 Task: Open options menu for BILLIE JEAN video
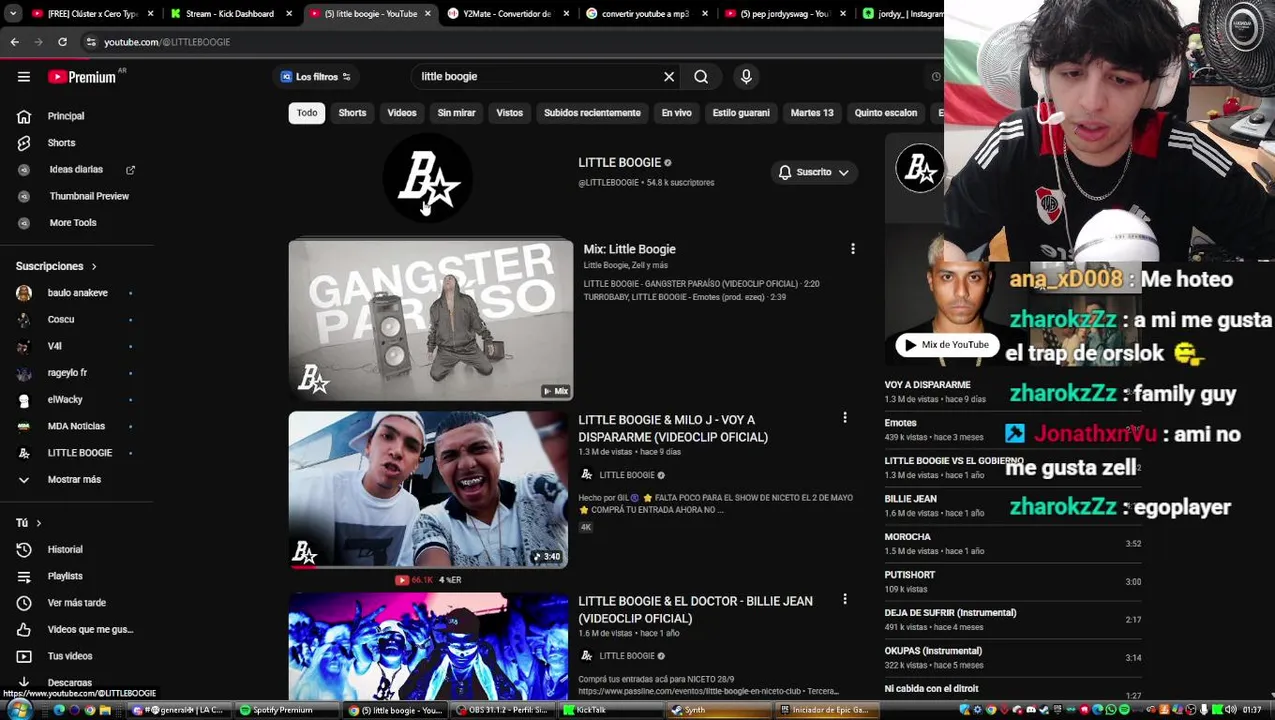coord(845,599)
